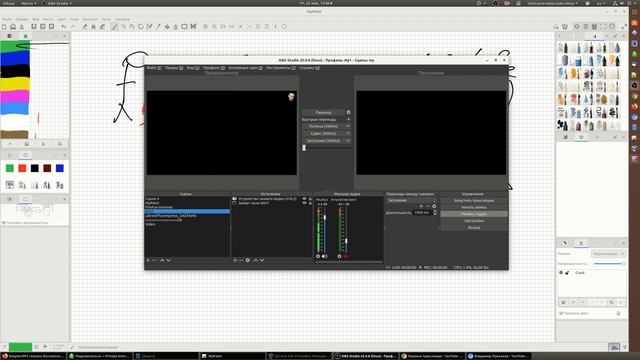Add a new source with plus icon
Viewport: 640px width, 360px height.
click(235, 260)
